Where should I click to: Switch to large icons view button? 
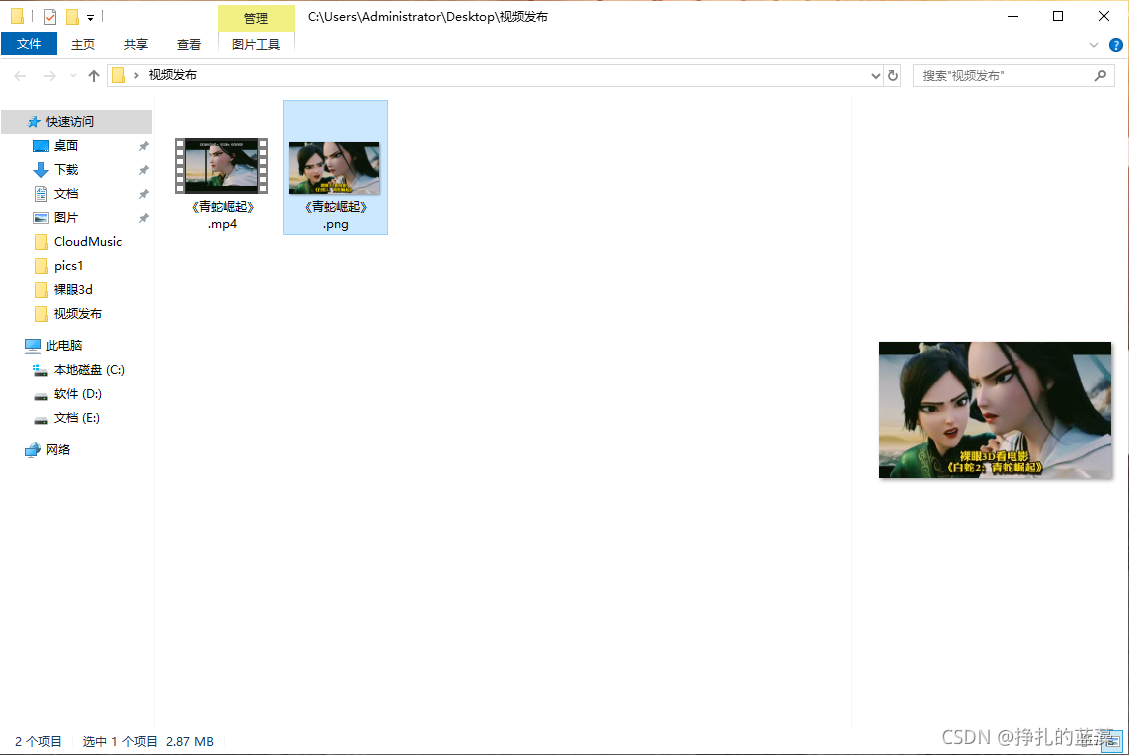1112,741
